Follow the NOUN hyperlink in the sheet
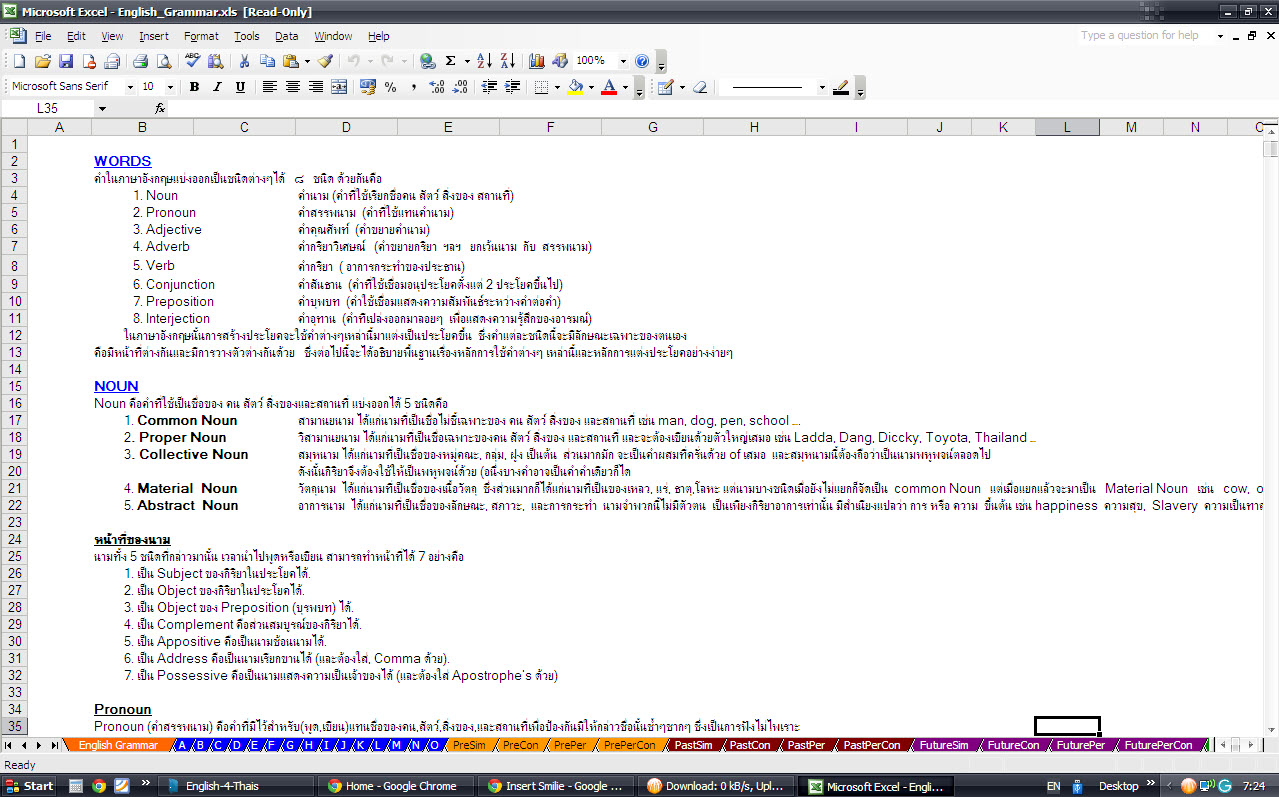Viewport: 1279px width, 797px height. pos(116,386)
